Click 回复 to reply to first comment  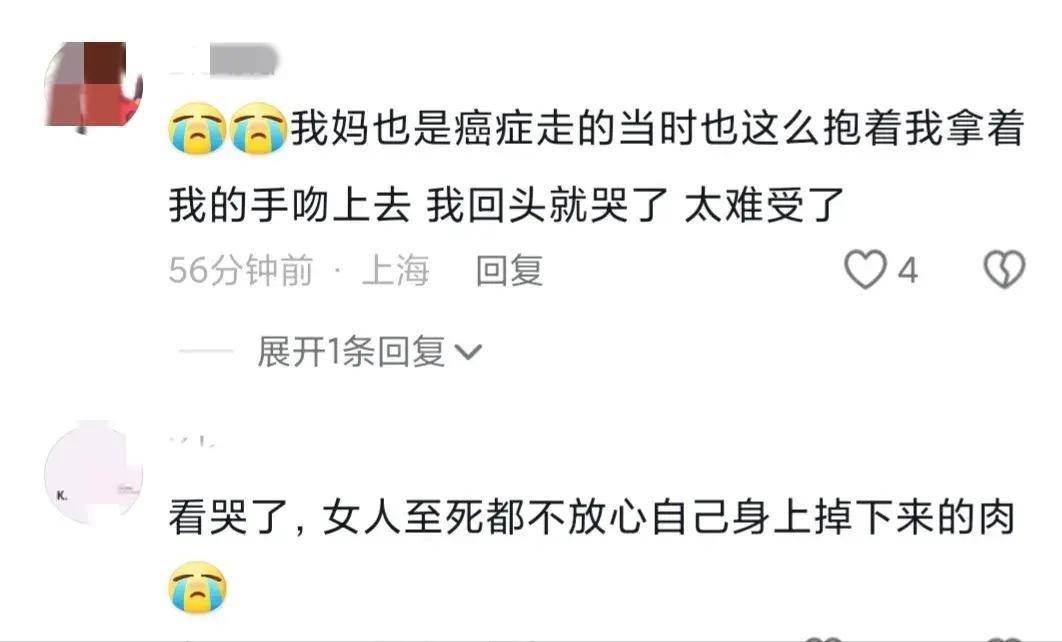509,270
